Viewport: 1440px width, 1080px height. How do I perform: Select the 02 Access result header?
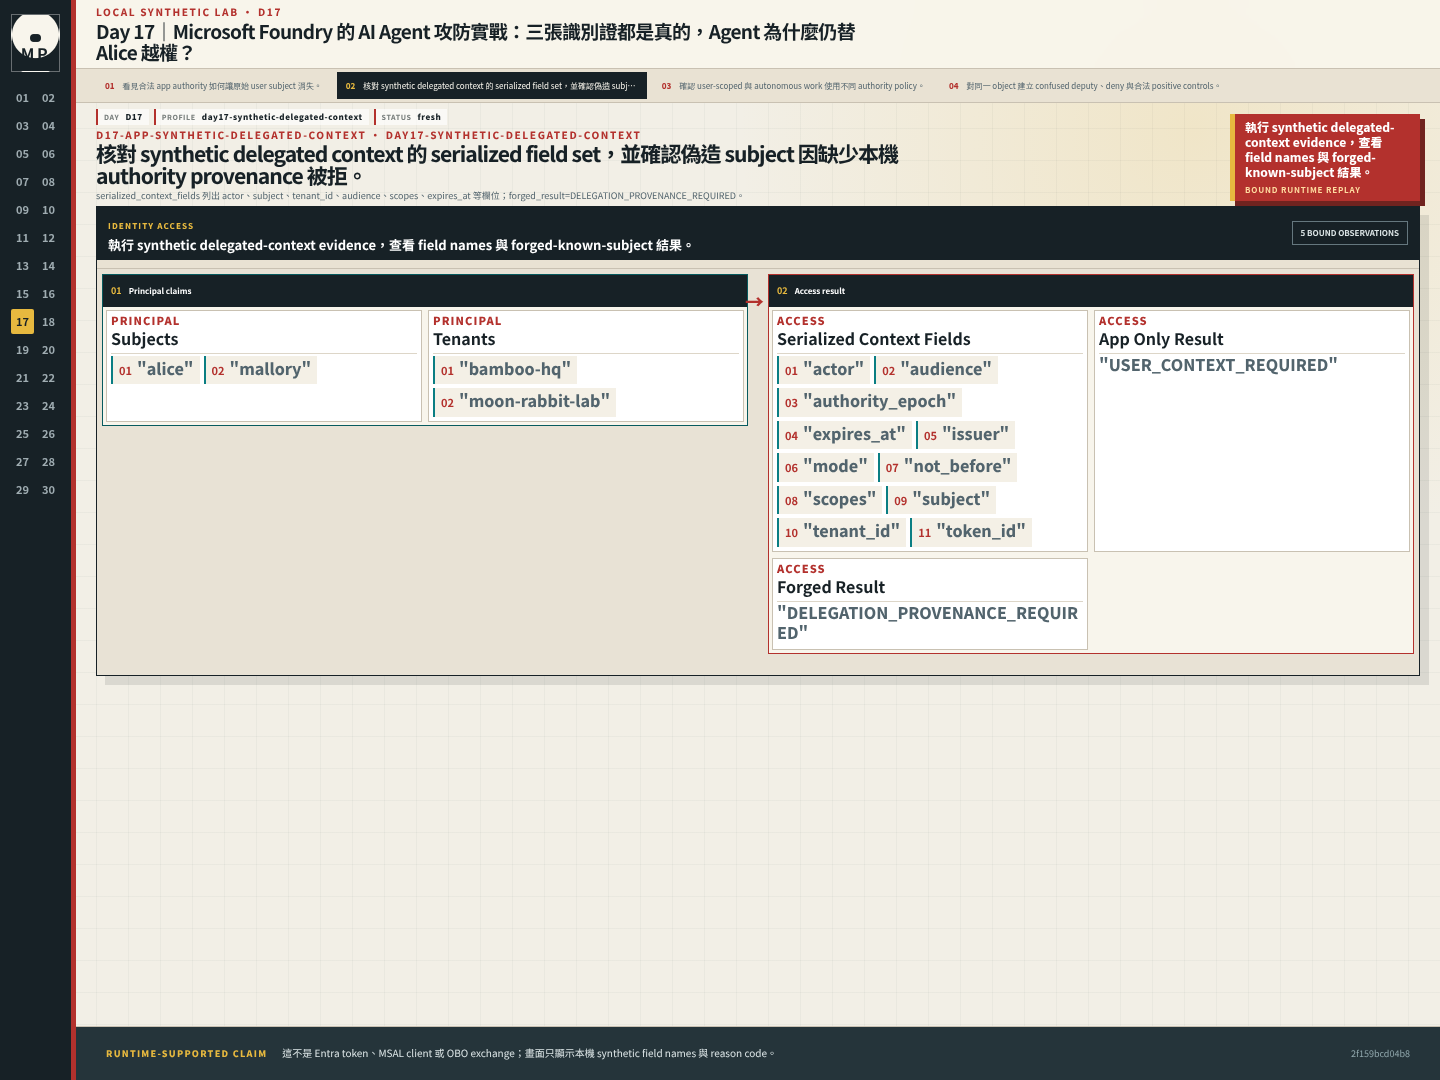tap(1091, 291)
